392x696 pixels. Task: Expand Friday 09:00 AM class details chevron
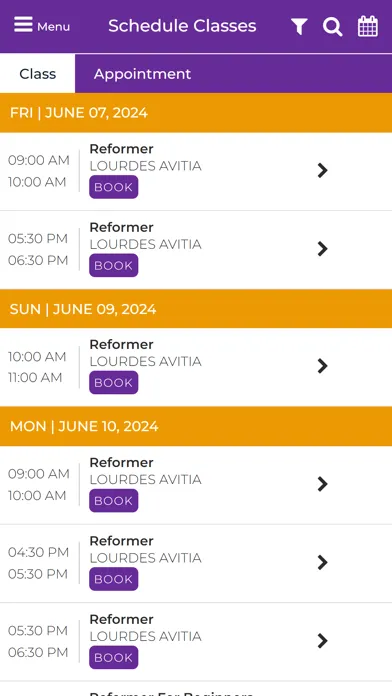pos(323,170)
